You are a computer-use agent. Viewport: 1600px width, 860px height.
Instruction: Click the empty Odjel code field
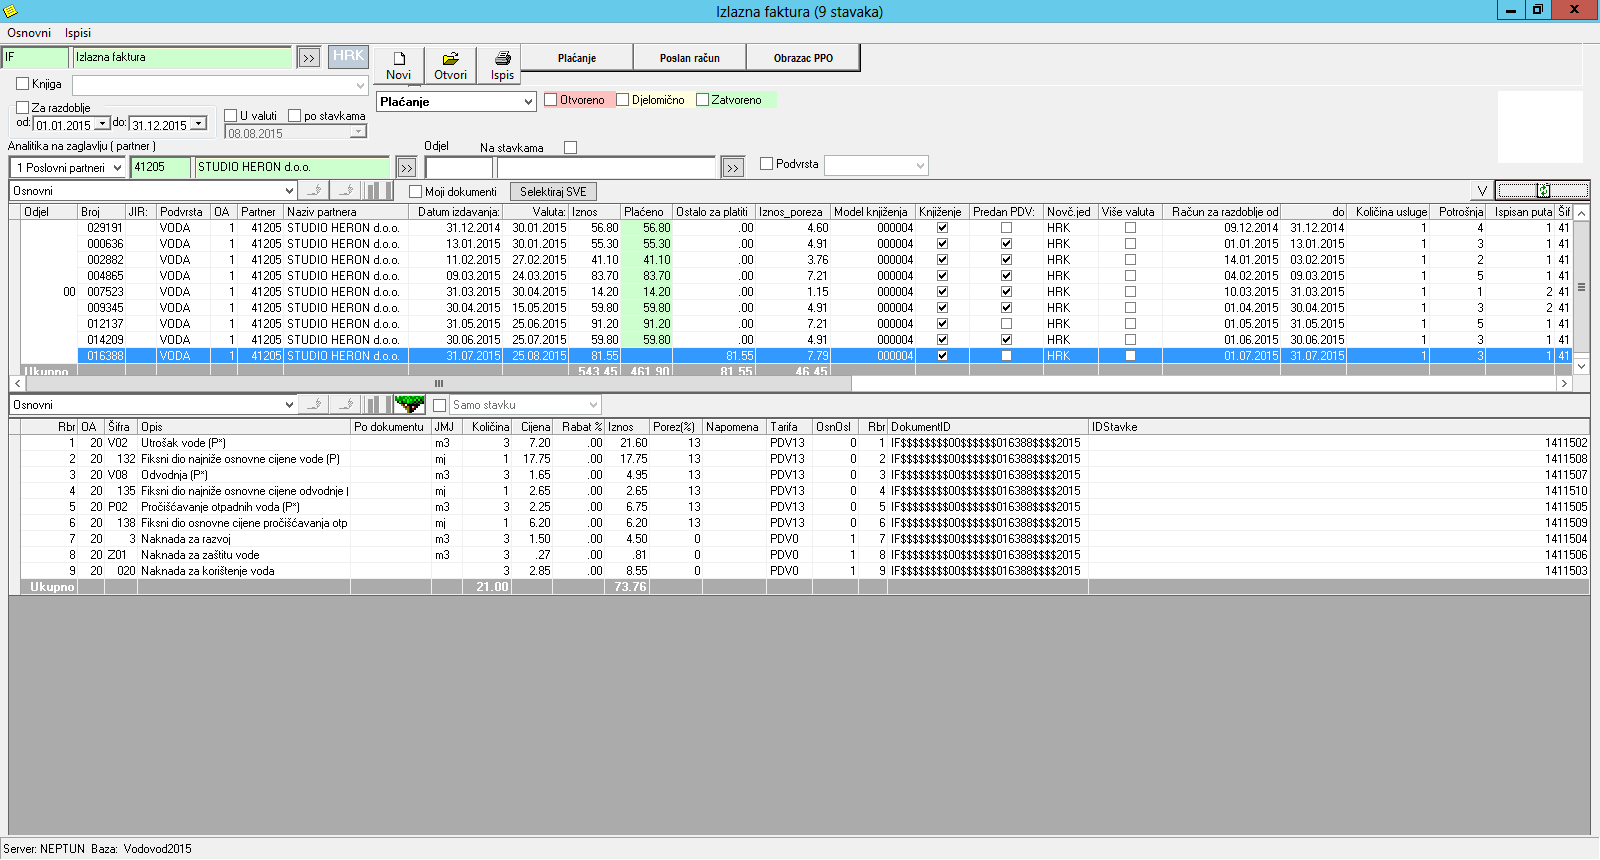click(x=459, y=168)
